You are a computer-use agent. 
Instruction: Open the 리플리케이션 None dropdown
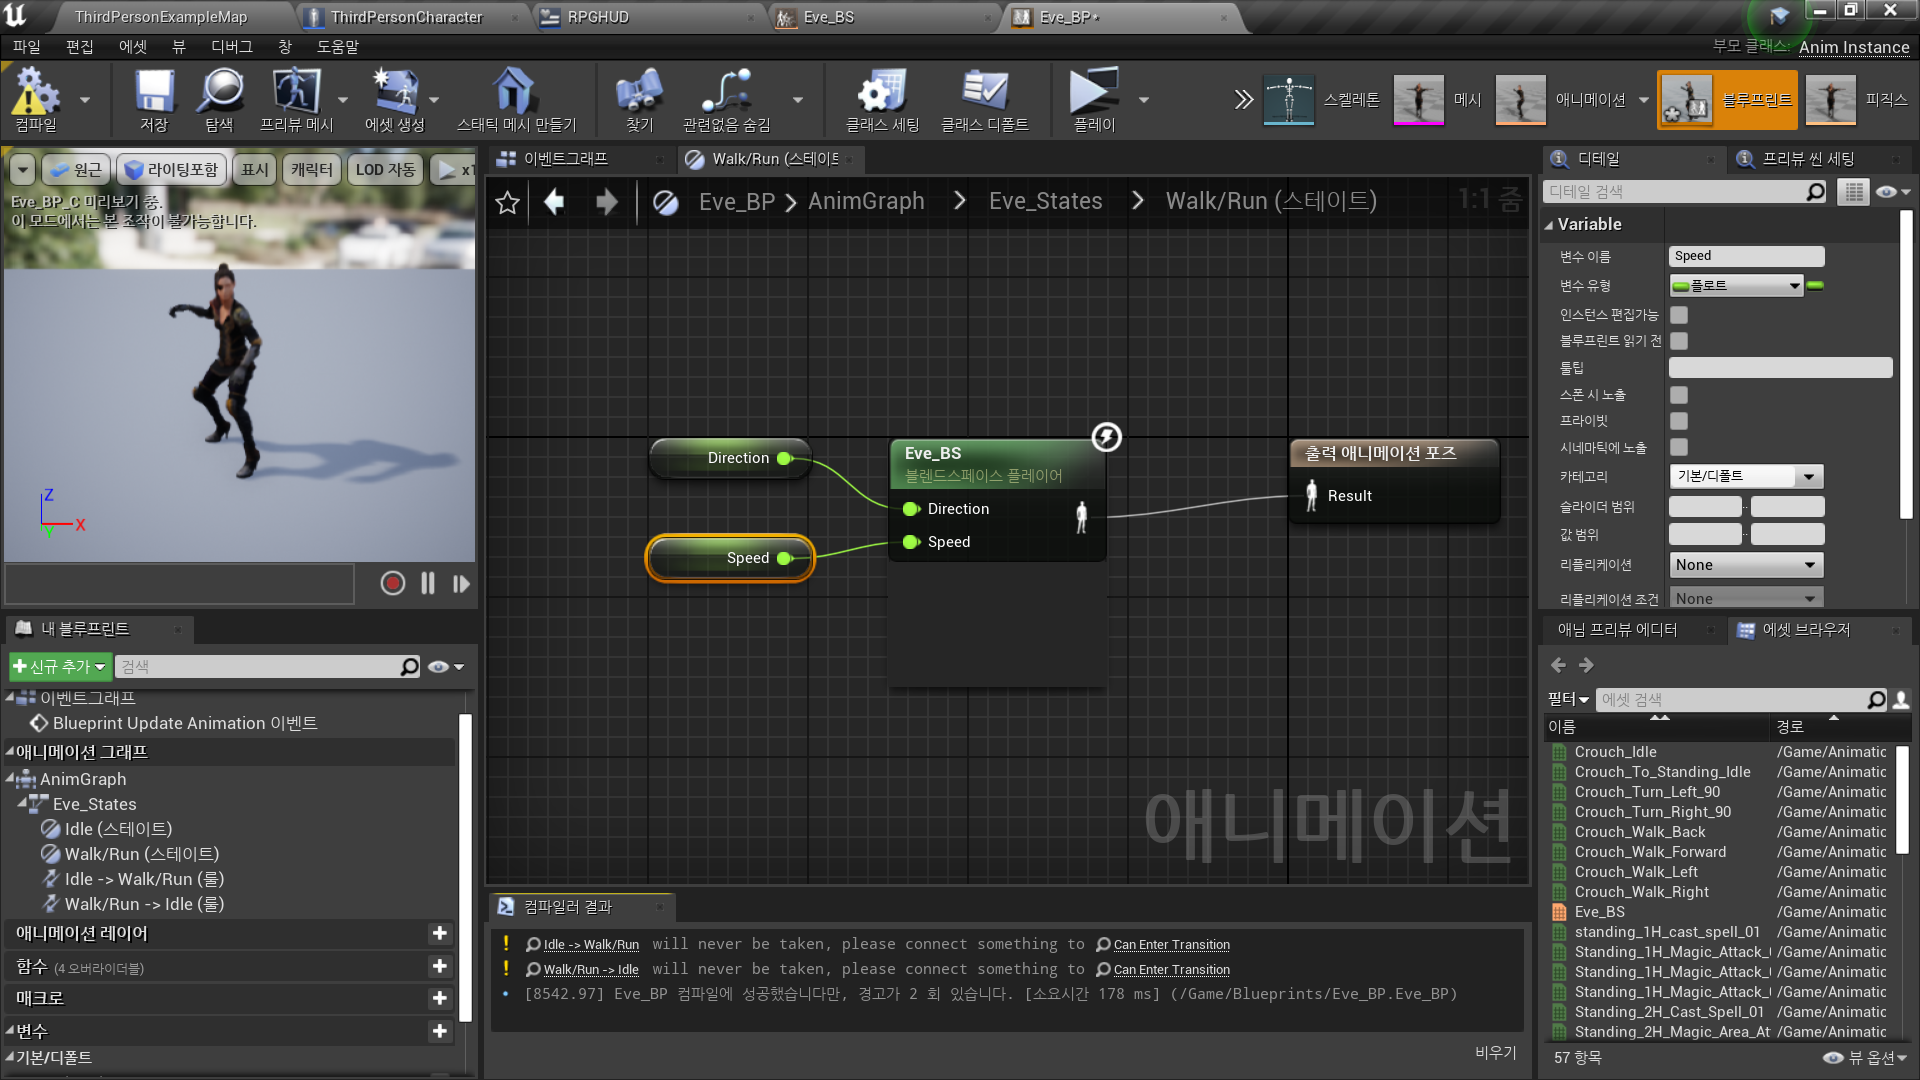pyautogui.click(x=1745, y=565)
